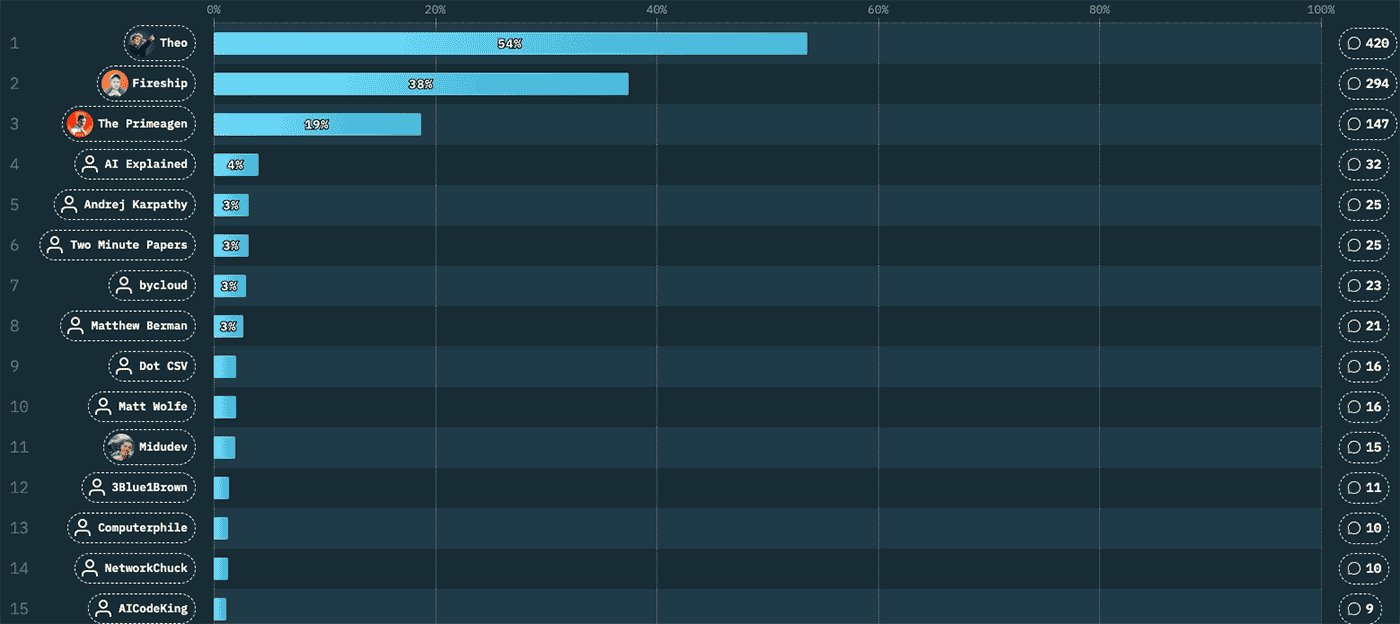Click the comment bubble icon showing 9
This screenshot has height=624, width=1400.
click(x=1354, y=608)
